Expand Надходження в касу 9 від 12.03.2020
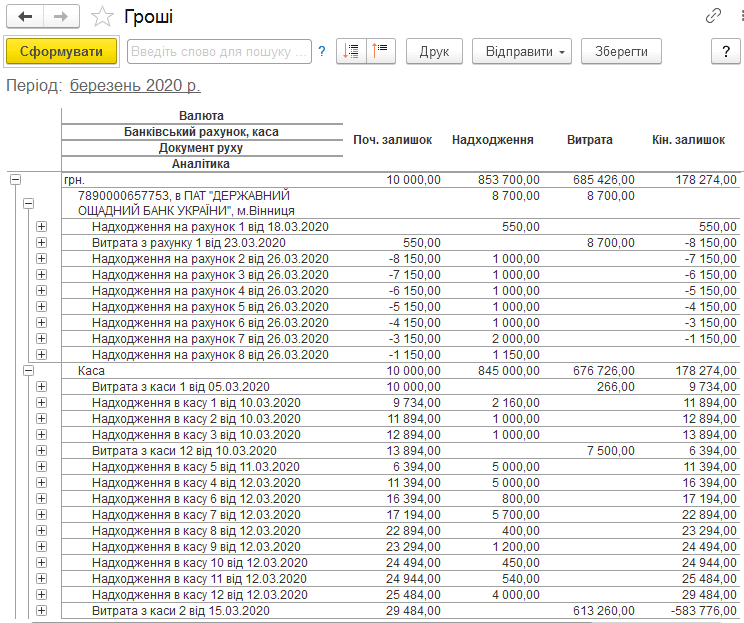The height and width of the screenshot is (623, 744). click(42, 547)
